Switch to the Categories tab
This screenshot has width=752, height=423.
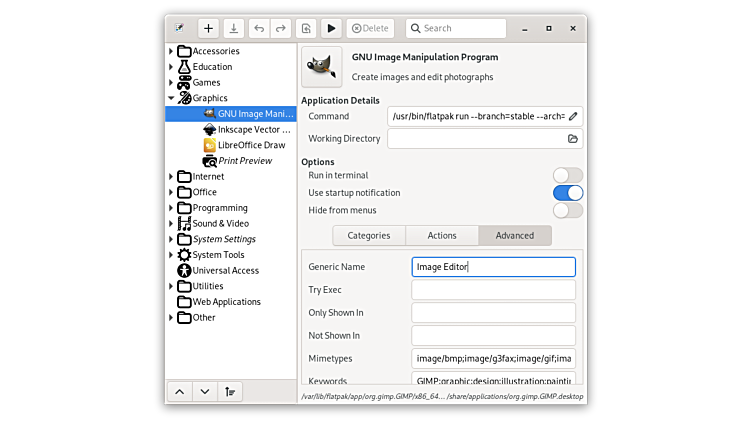369,236
